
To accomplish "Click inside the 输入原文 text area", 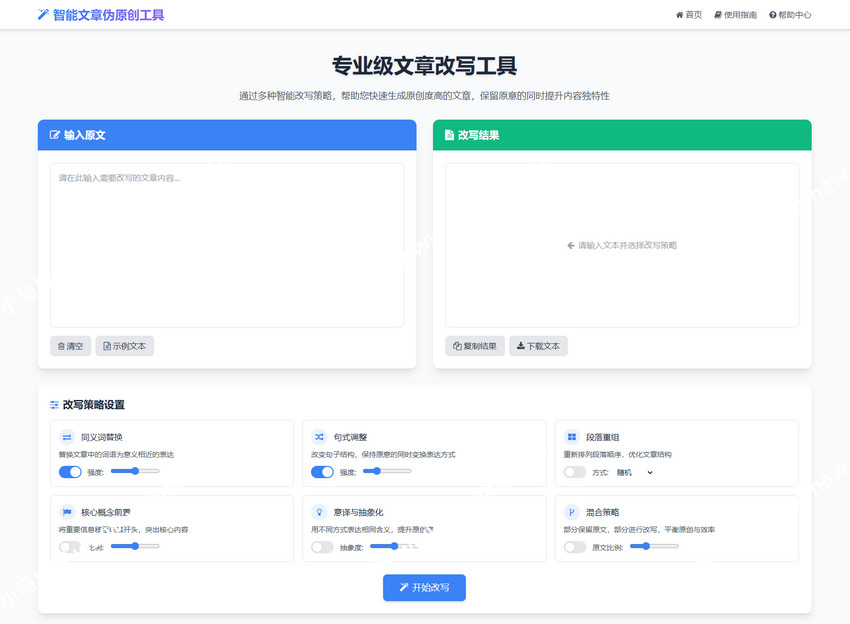I will coord(227,245).
